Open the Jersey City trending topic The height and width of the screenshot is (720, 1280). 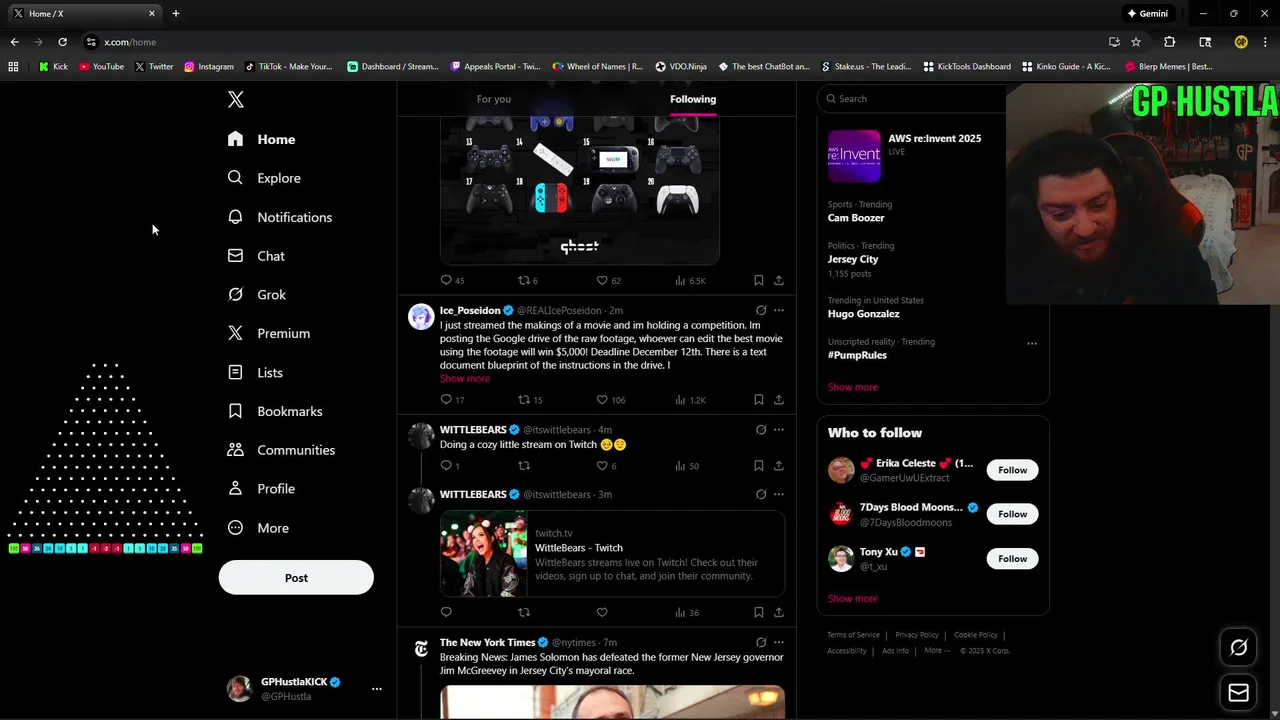point(853,259)
